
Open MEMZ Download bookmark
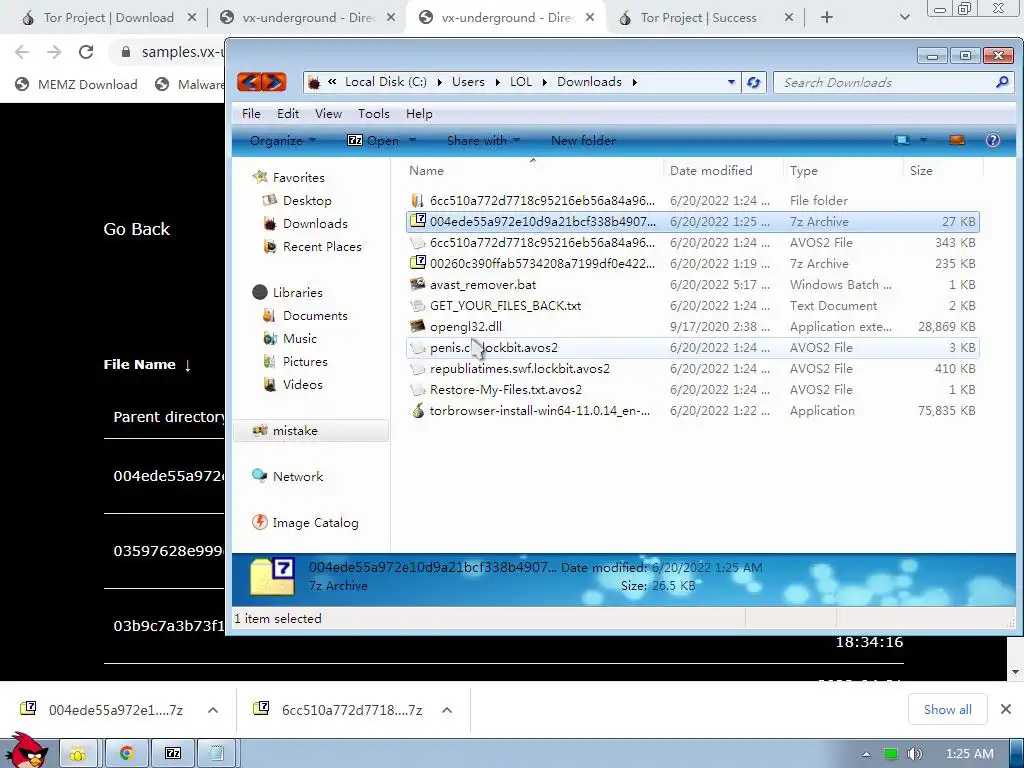(76, 84)
